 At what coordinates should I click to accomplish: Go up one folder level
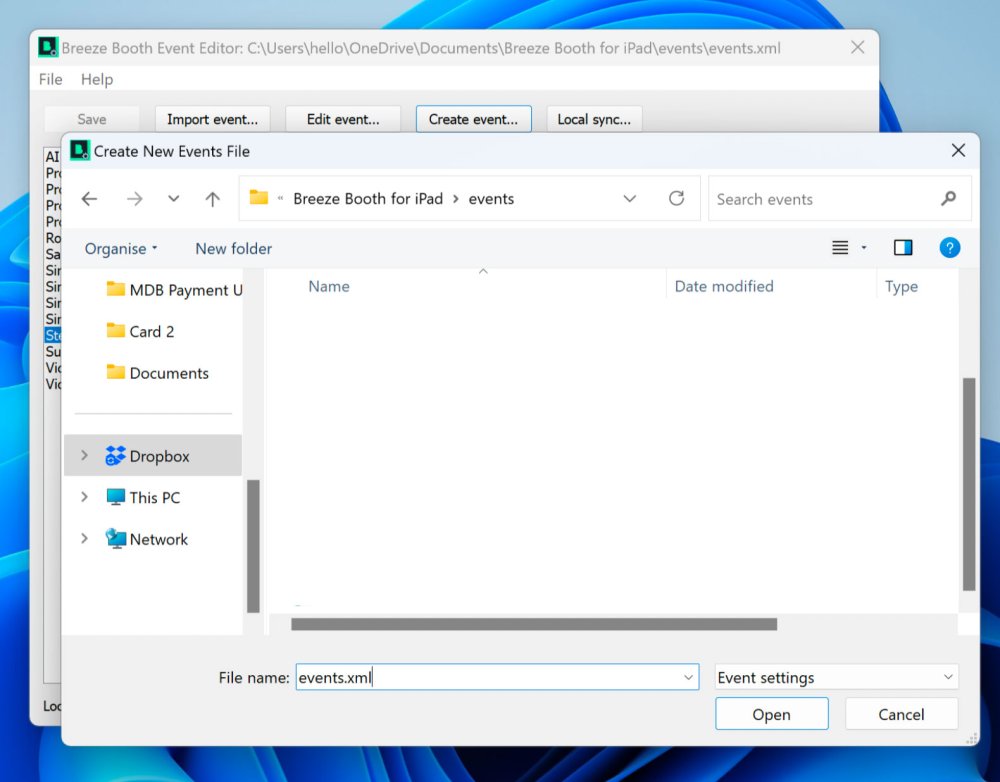[212, 199]
